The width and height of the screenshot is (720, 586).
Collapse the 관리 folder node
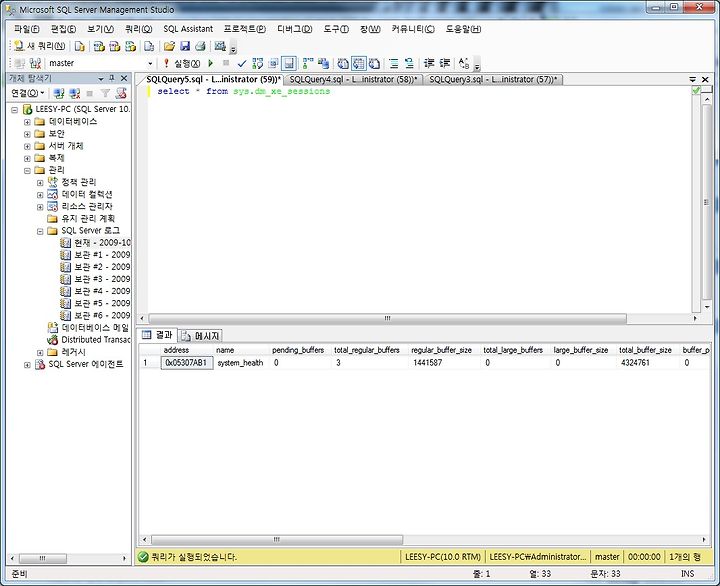click(27, 170)
